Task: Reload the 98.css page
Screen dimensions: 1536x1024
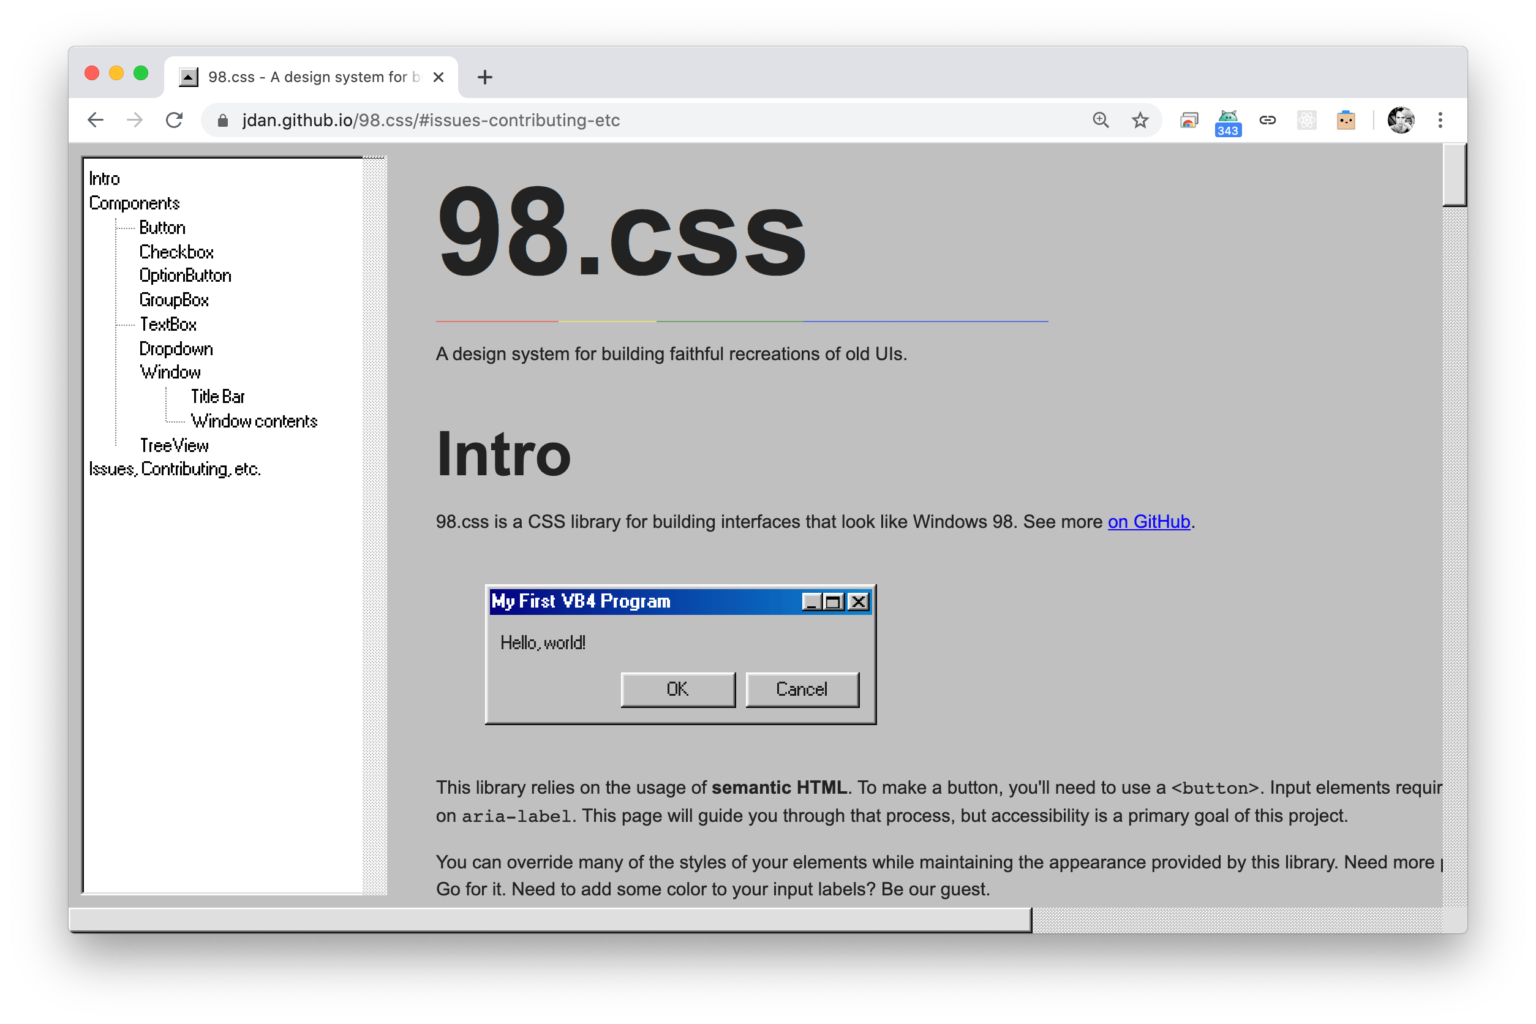Action: click(x=174, y=120)
